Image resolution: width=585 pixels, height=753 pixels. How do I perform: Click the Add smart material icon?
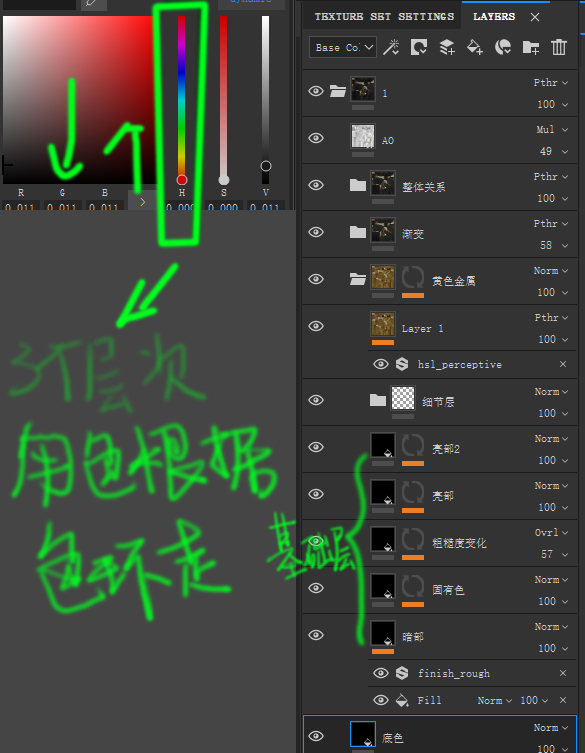(x=502, y=47)
